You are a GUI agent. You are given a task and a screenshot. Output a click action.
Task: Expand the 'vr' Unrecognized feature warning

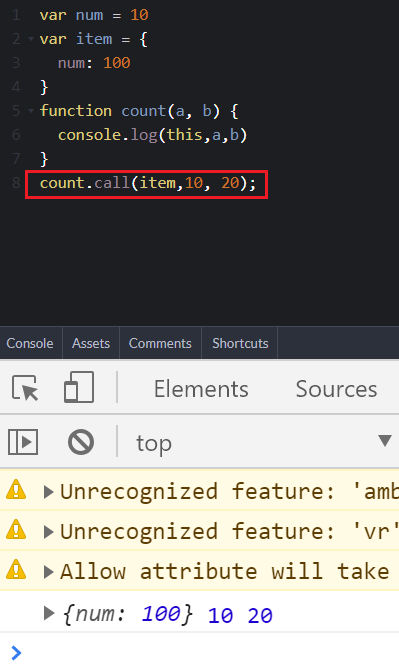point(49,532)
